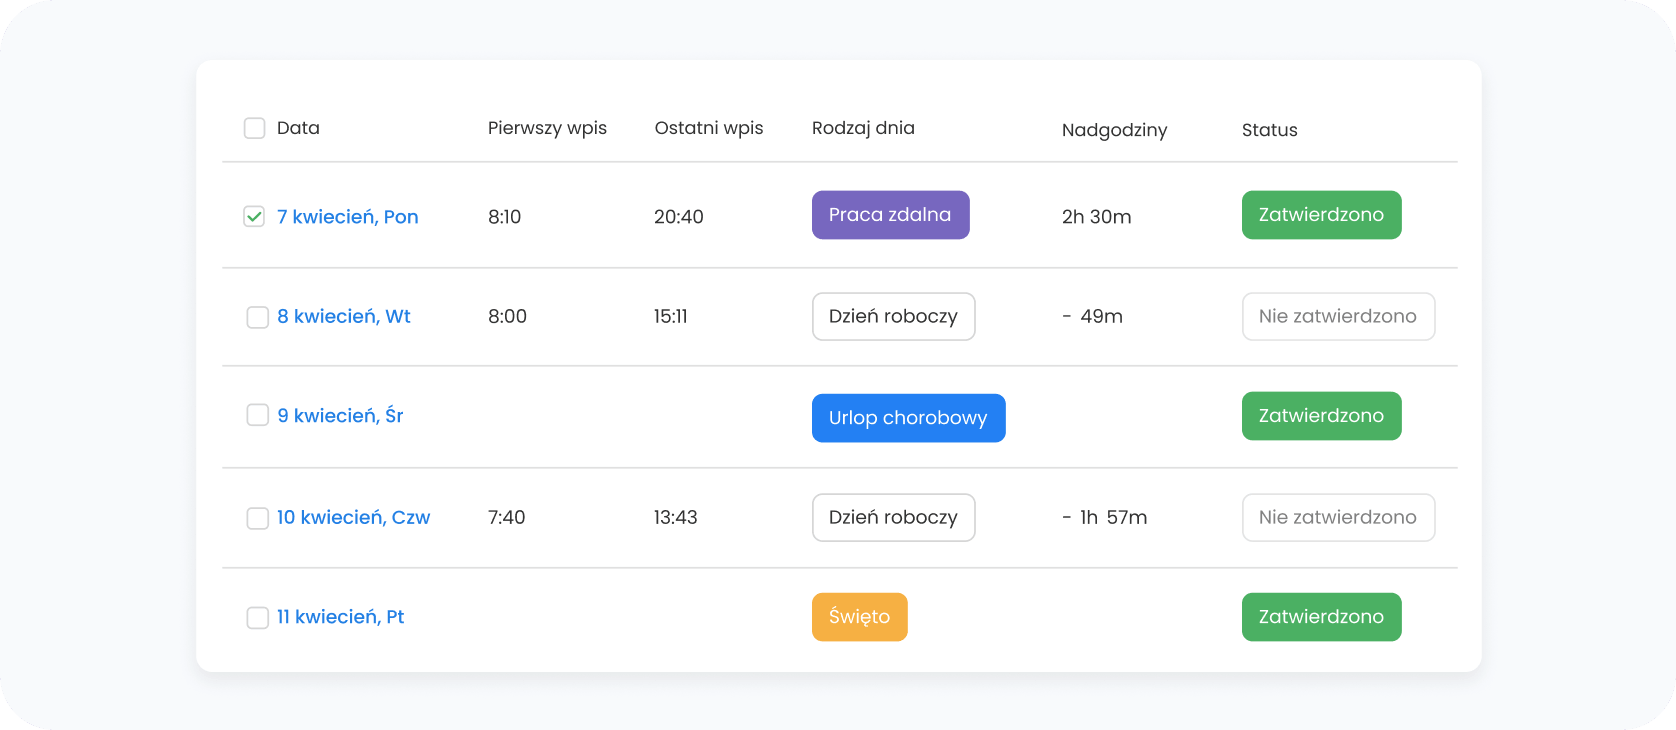The image size is (1676, 730).
Task: Tick the checkbox for 9 kwiecień
Action: [257, 415]
